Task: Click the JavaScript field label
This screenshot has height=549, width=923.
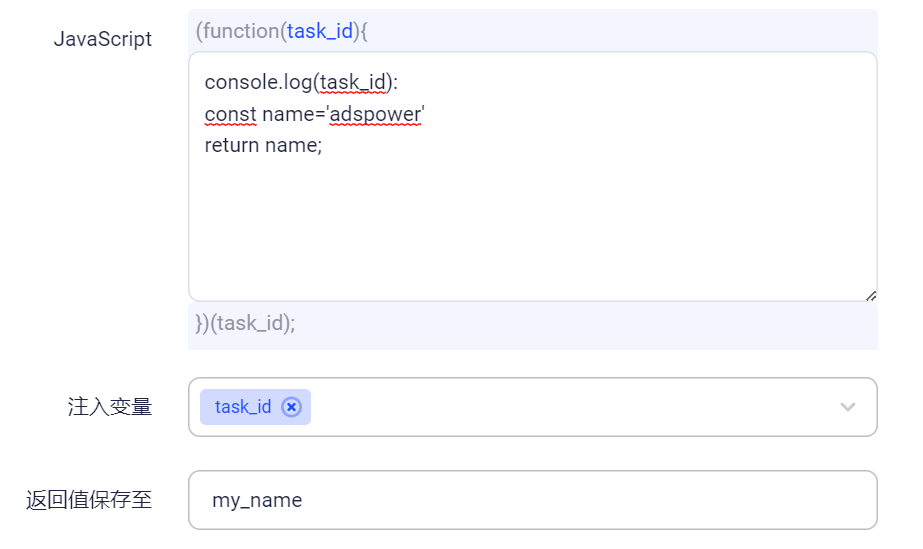Action: click(103, 39)
